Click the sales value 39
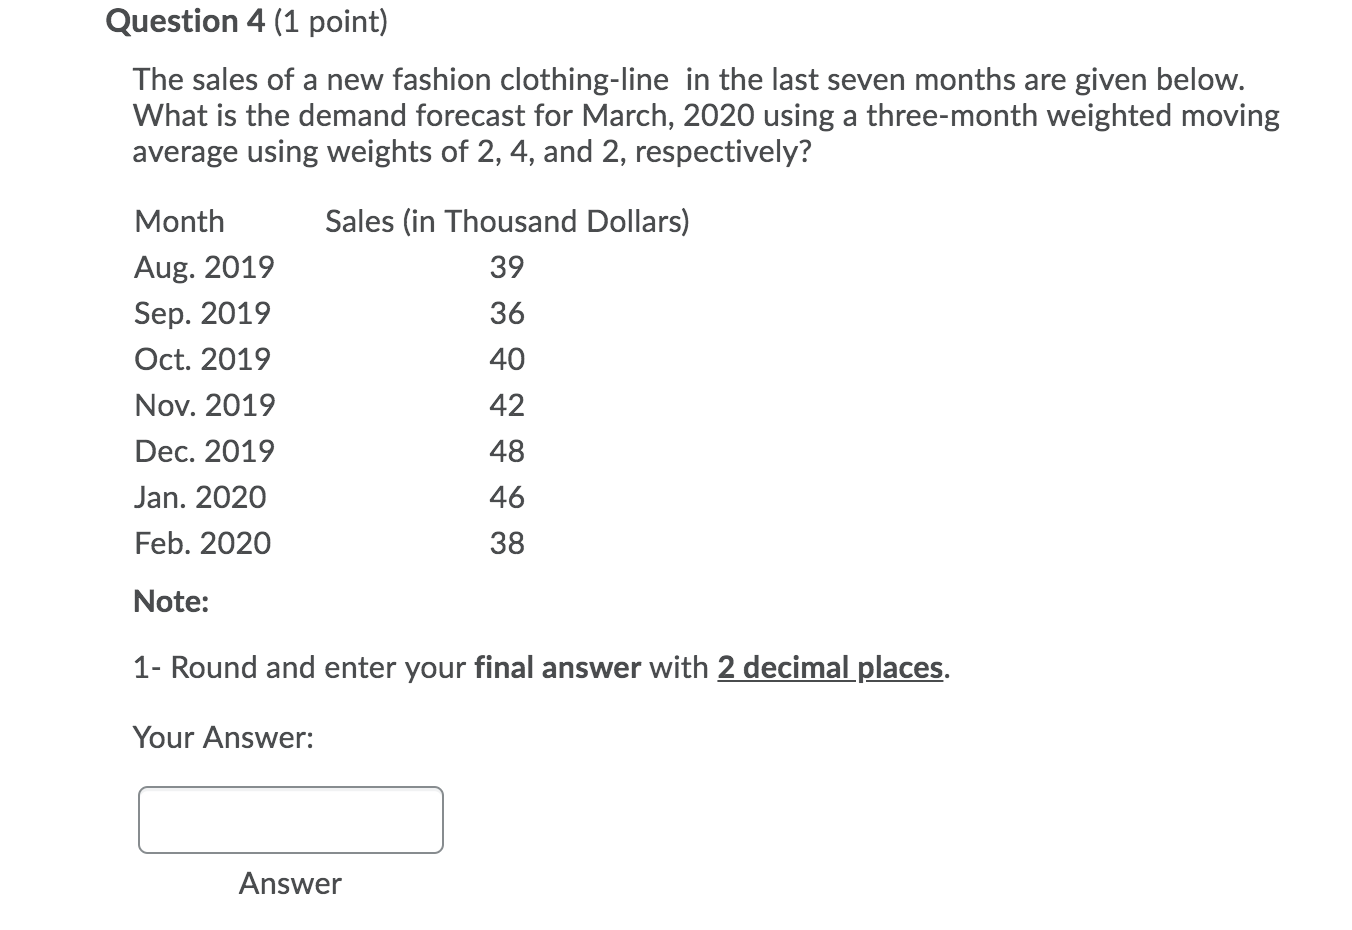 (x=506, y=267)
